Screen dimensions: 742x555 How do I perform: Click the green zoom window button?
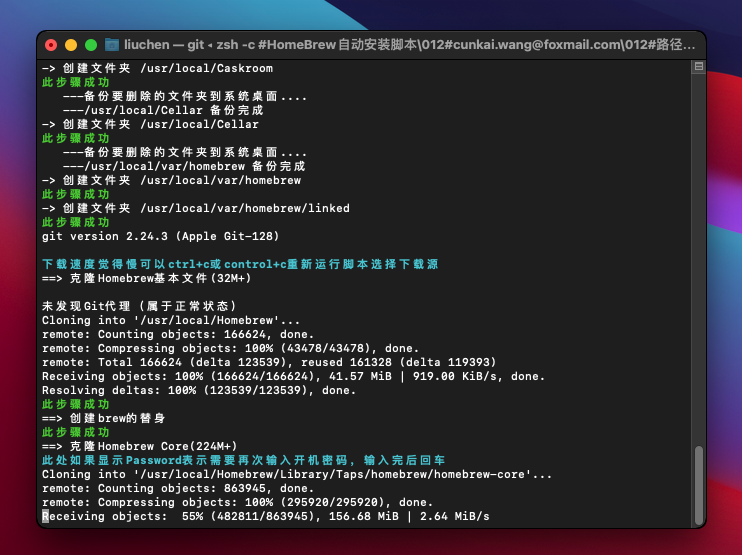91,45
